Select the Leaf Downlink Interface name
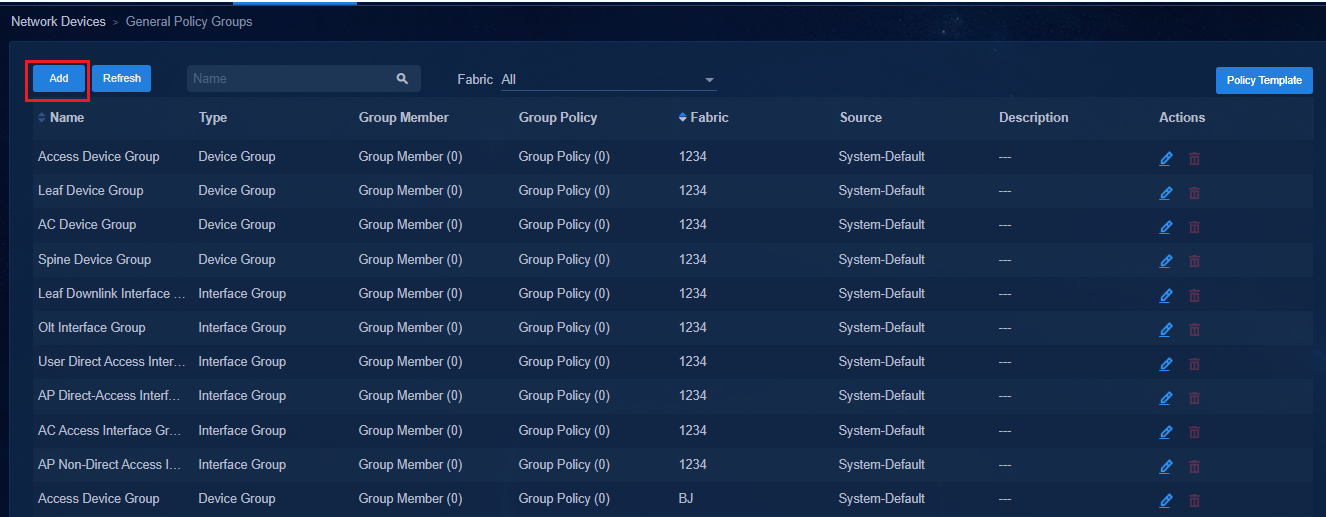1326x517 pixels. coord(112,293)
